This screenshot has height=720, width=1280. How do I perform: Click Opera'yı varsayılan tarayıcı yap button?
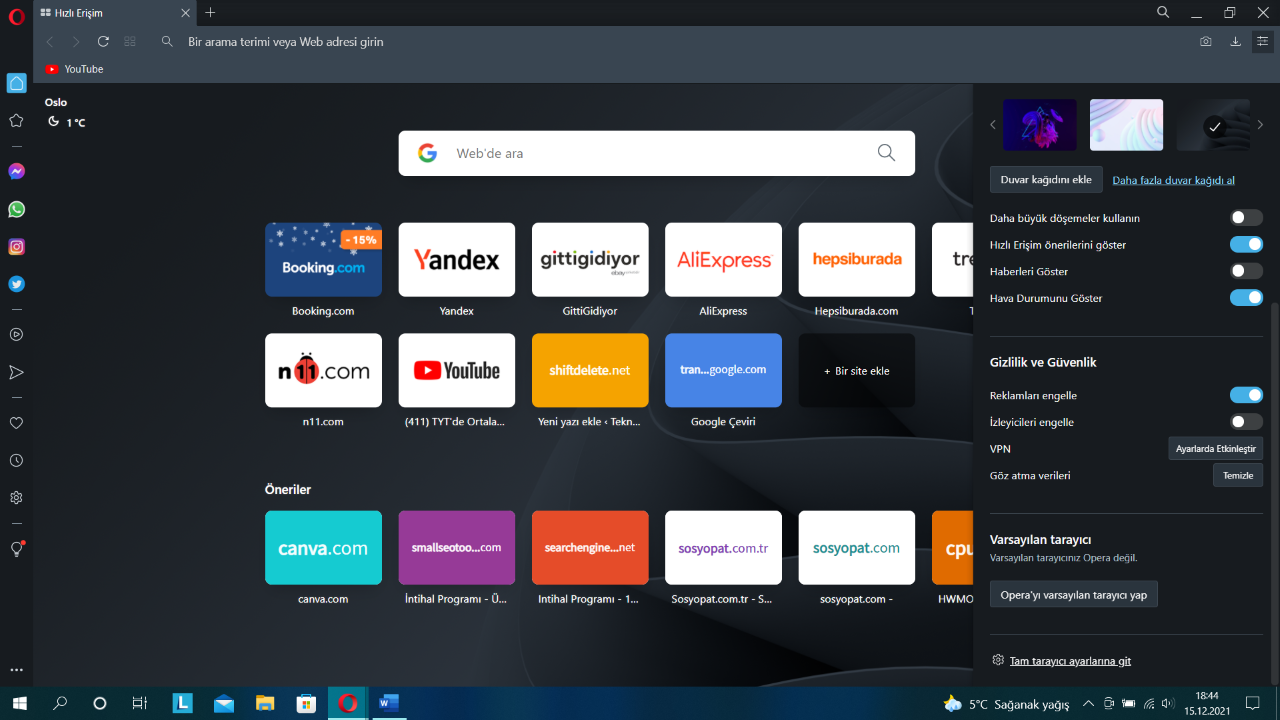[1073, 594]
